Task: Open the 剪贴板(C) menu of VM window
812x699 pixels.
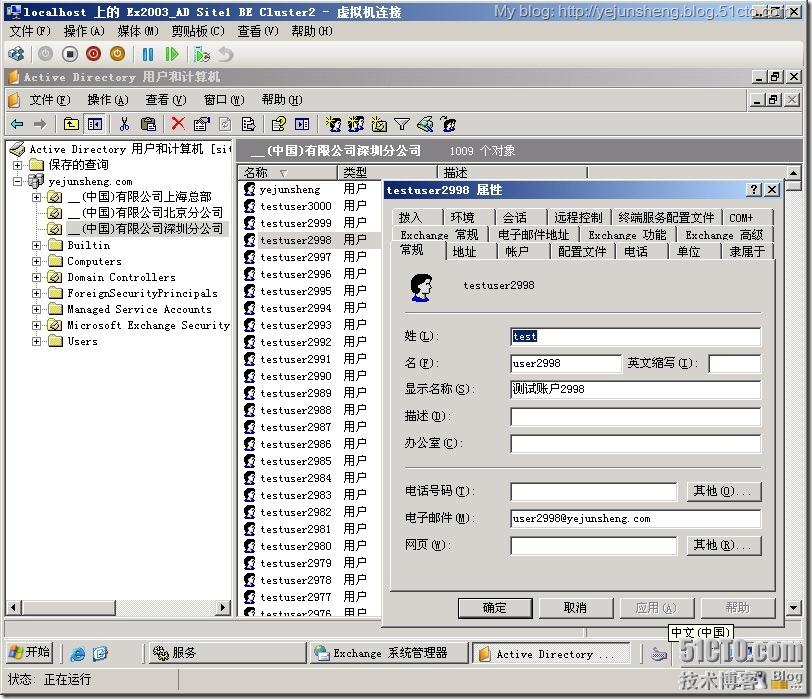Action: coord(198,31)
